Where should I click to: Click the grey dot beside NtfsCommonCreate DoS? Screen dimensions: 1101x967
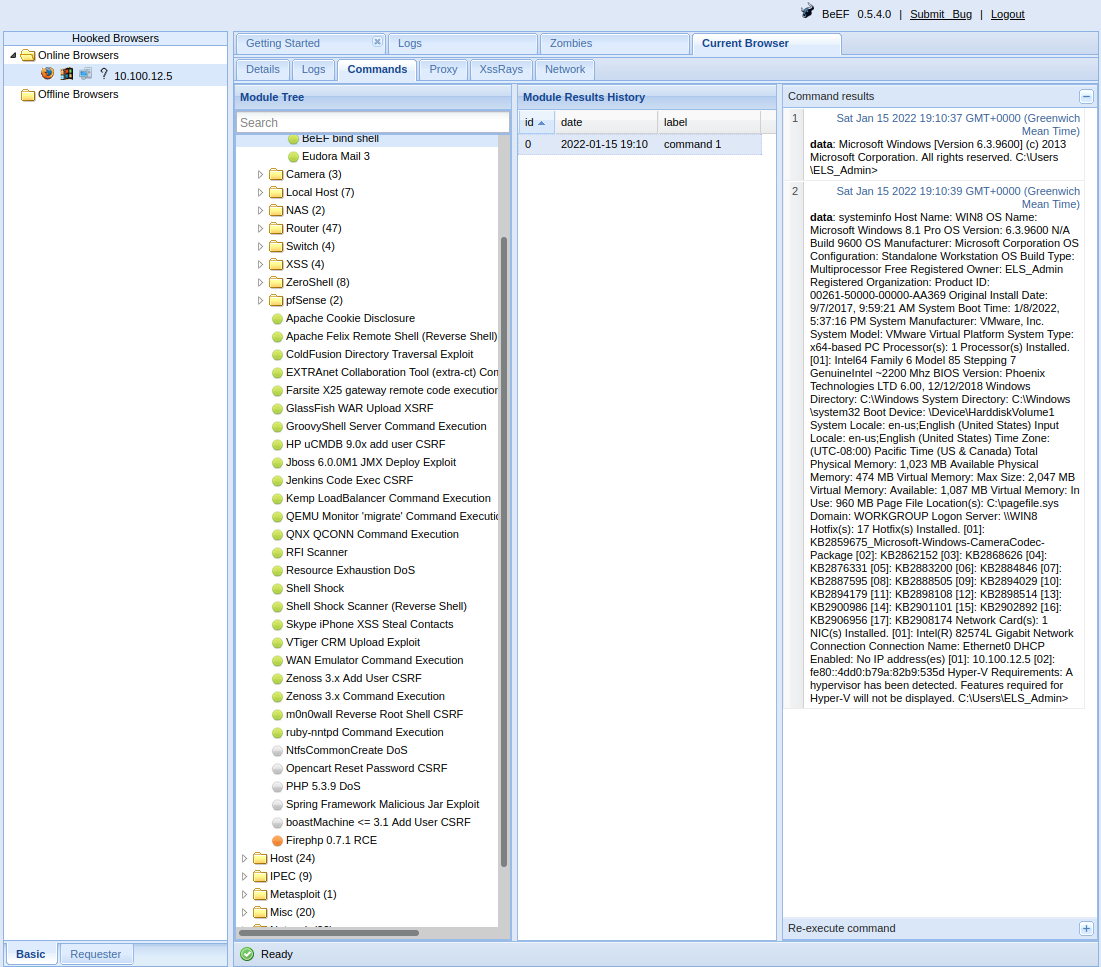pyautogui.click(x=277, y=751)
